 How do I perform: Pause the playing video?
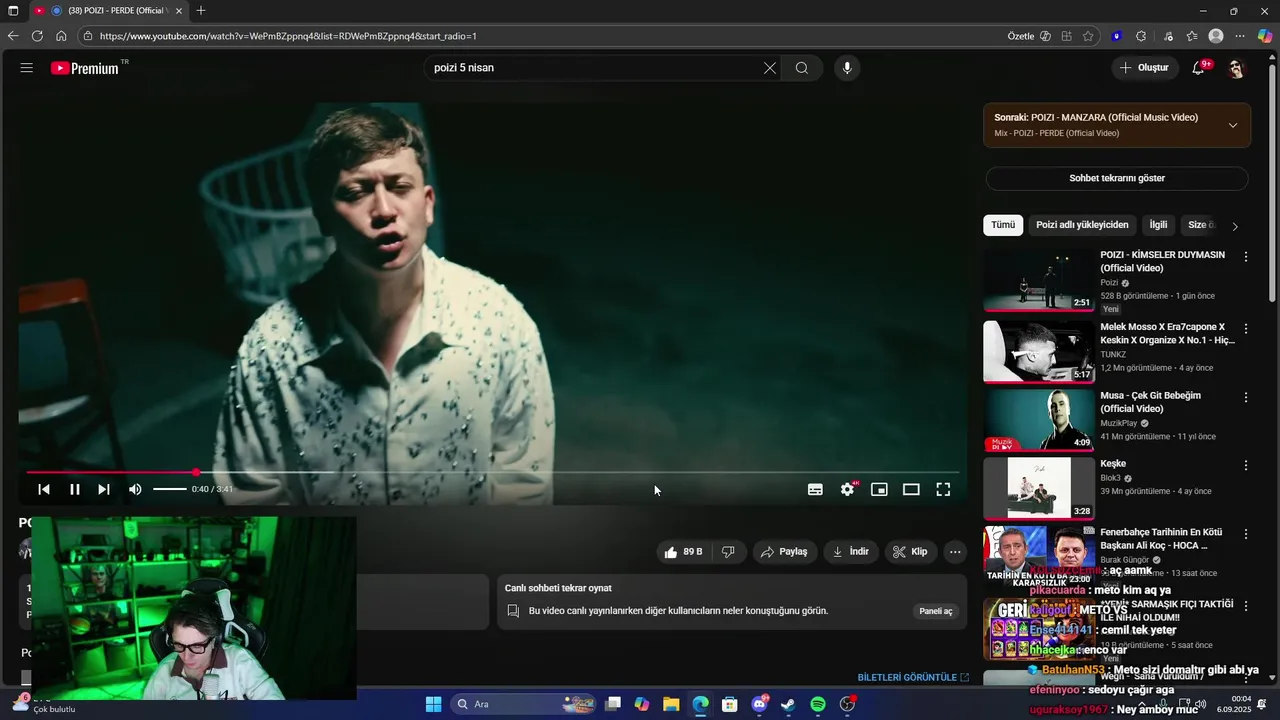(x=74, y=489)
